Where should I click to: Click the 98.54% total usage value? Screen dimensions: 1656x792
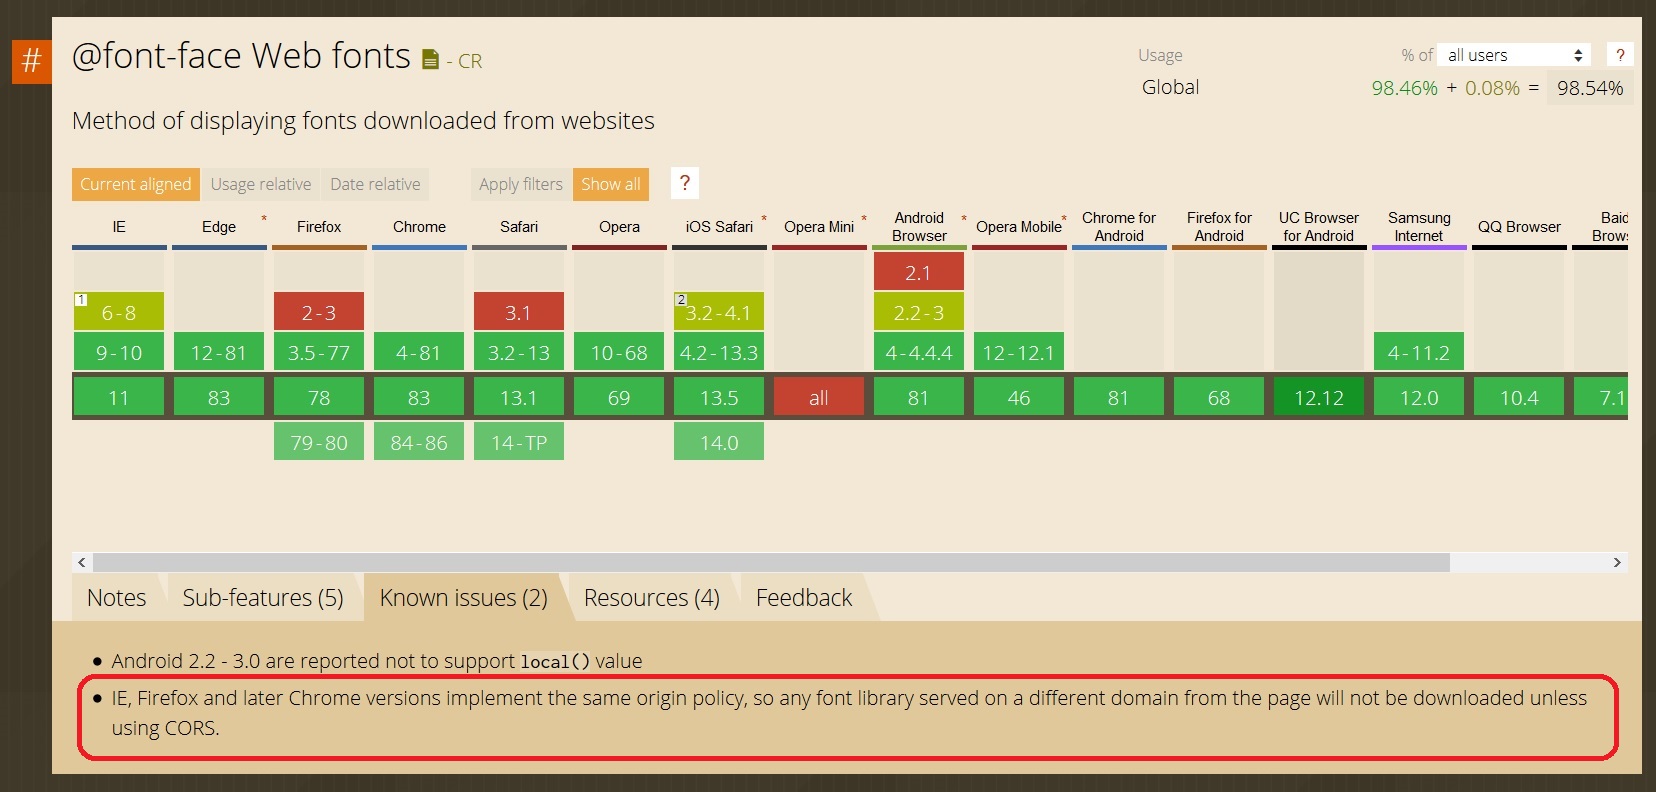(x=1590, y=88)
